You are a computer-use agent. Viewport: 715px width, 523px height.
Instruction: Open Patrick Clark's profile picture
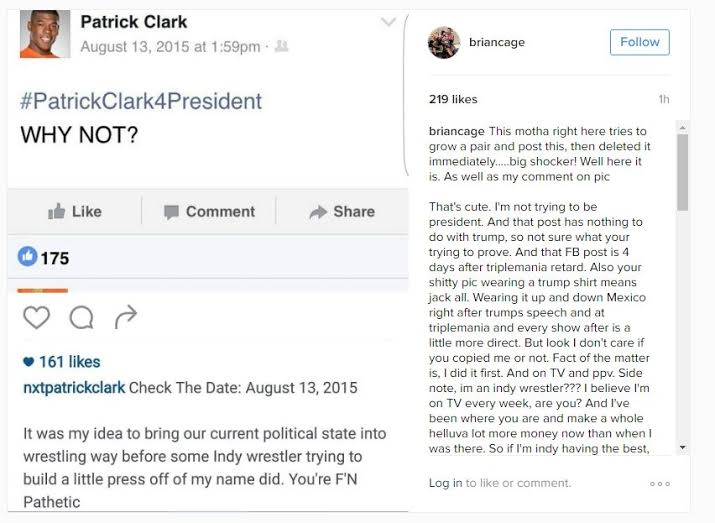tap(45, 34)
